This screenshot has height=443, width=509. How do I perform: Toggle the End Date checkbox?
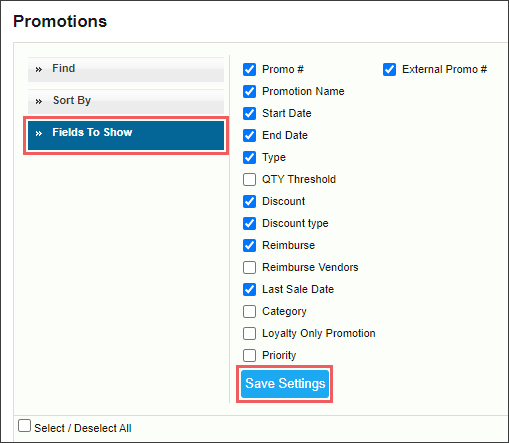tap(249, 136)
